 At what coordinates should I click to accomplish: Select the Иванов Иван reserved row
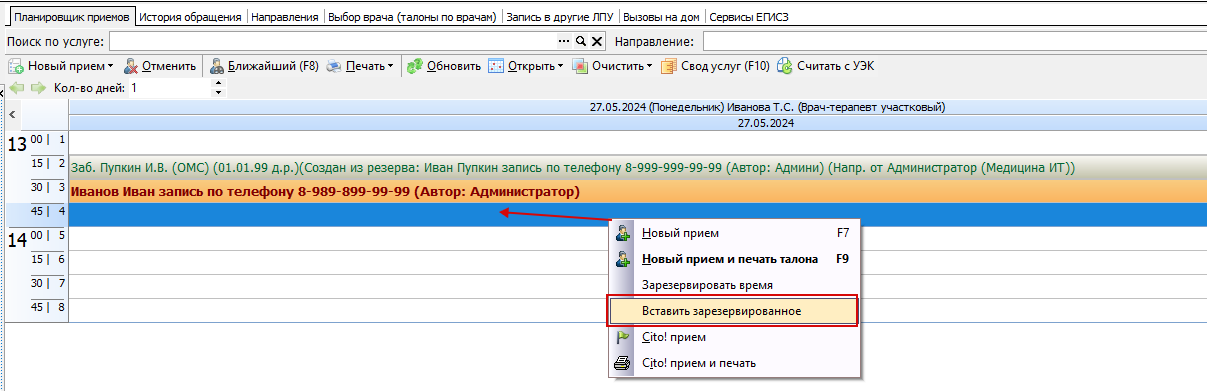637,191
